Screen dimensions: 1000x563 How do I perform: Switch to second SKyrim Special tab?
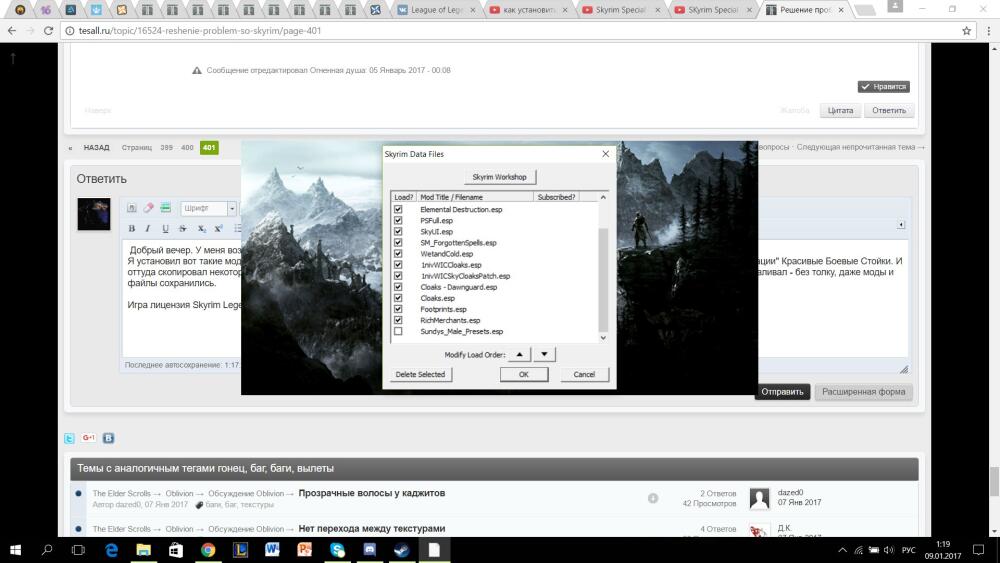click(x=713, y=10)
